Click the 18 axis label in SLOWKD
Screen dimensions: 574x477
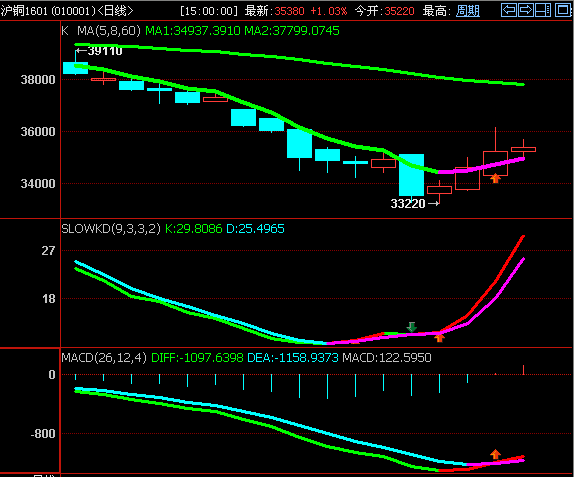pos(48,299)
